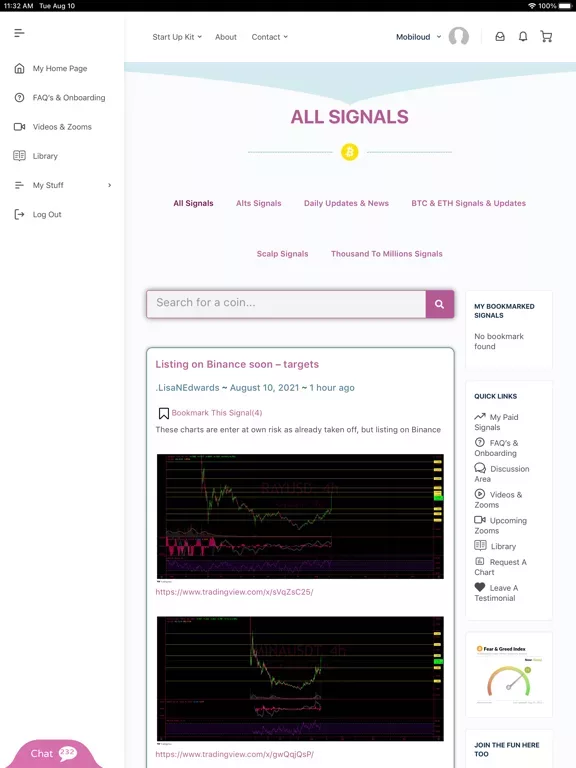Viewport: 576px width, 768px height.
Task: Click the .LisaNEdwards author name
Action: point(188,387)
